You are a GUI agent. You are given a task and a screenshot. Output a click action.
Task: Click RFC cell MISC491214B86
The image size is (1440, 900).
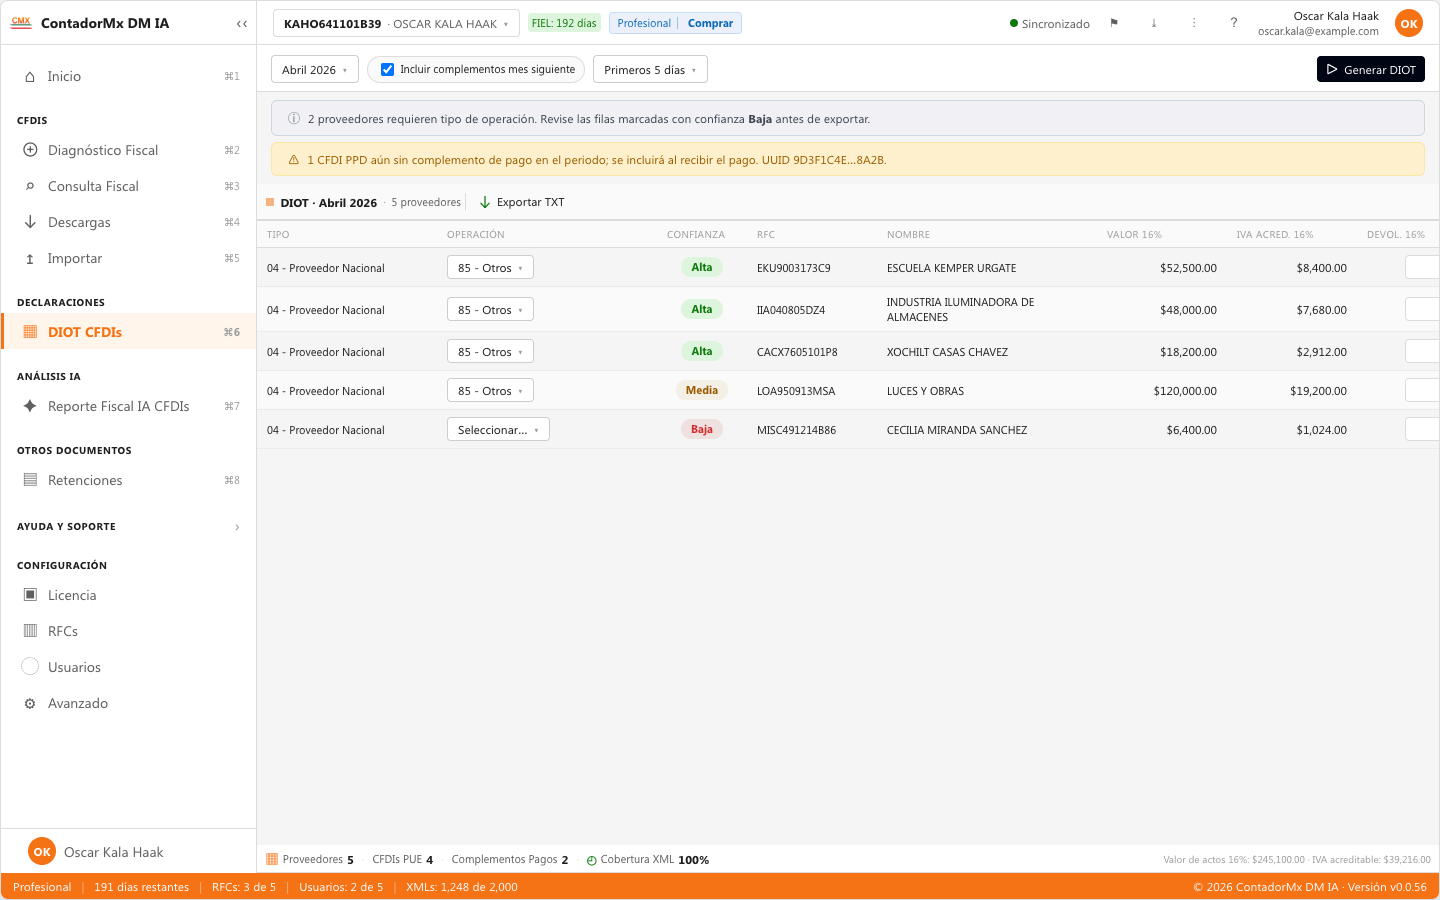click(796, 430)
